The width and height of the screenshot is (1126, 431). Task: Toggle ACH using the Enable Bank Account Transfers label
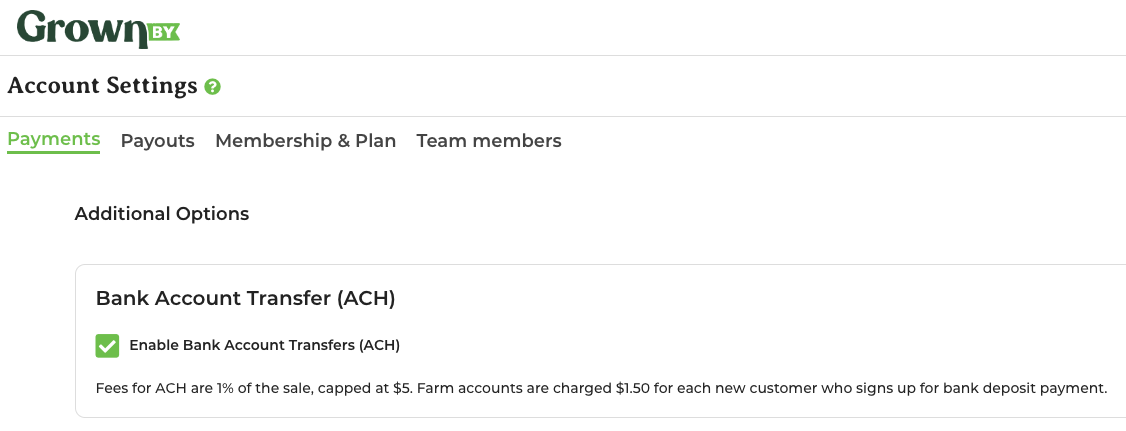[264, 346]
